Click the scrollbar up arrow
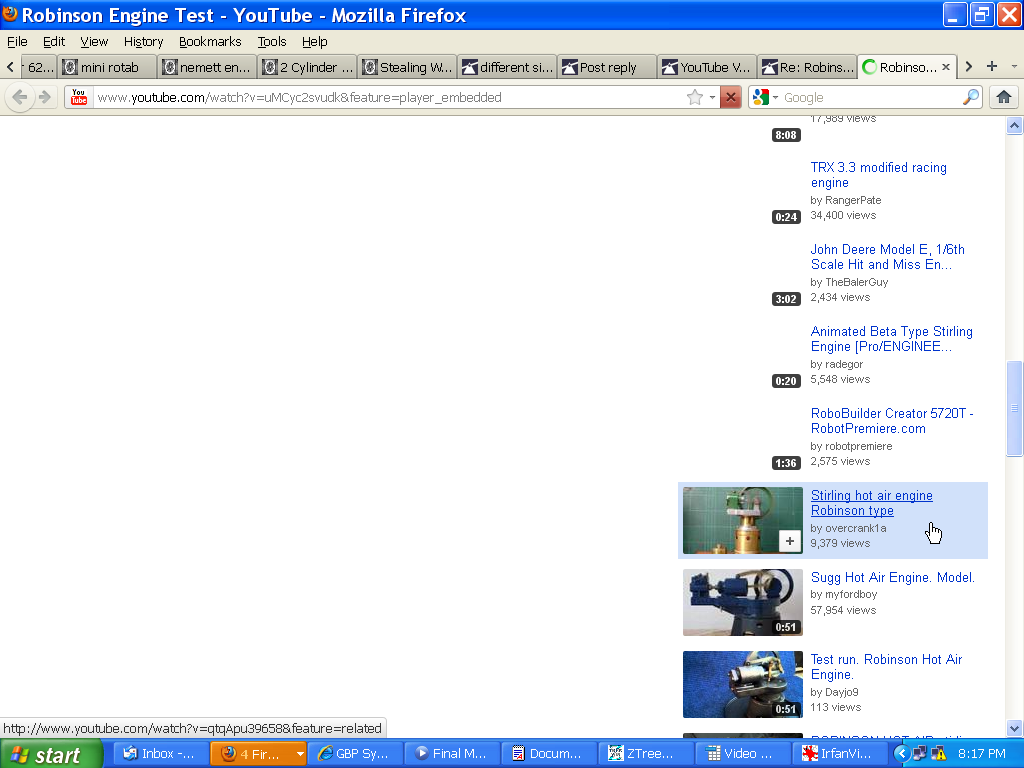This screenshot has height=768, width=1024. tap(1014, 125)
